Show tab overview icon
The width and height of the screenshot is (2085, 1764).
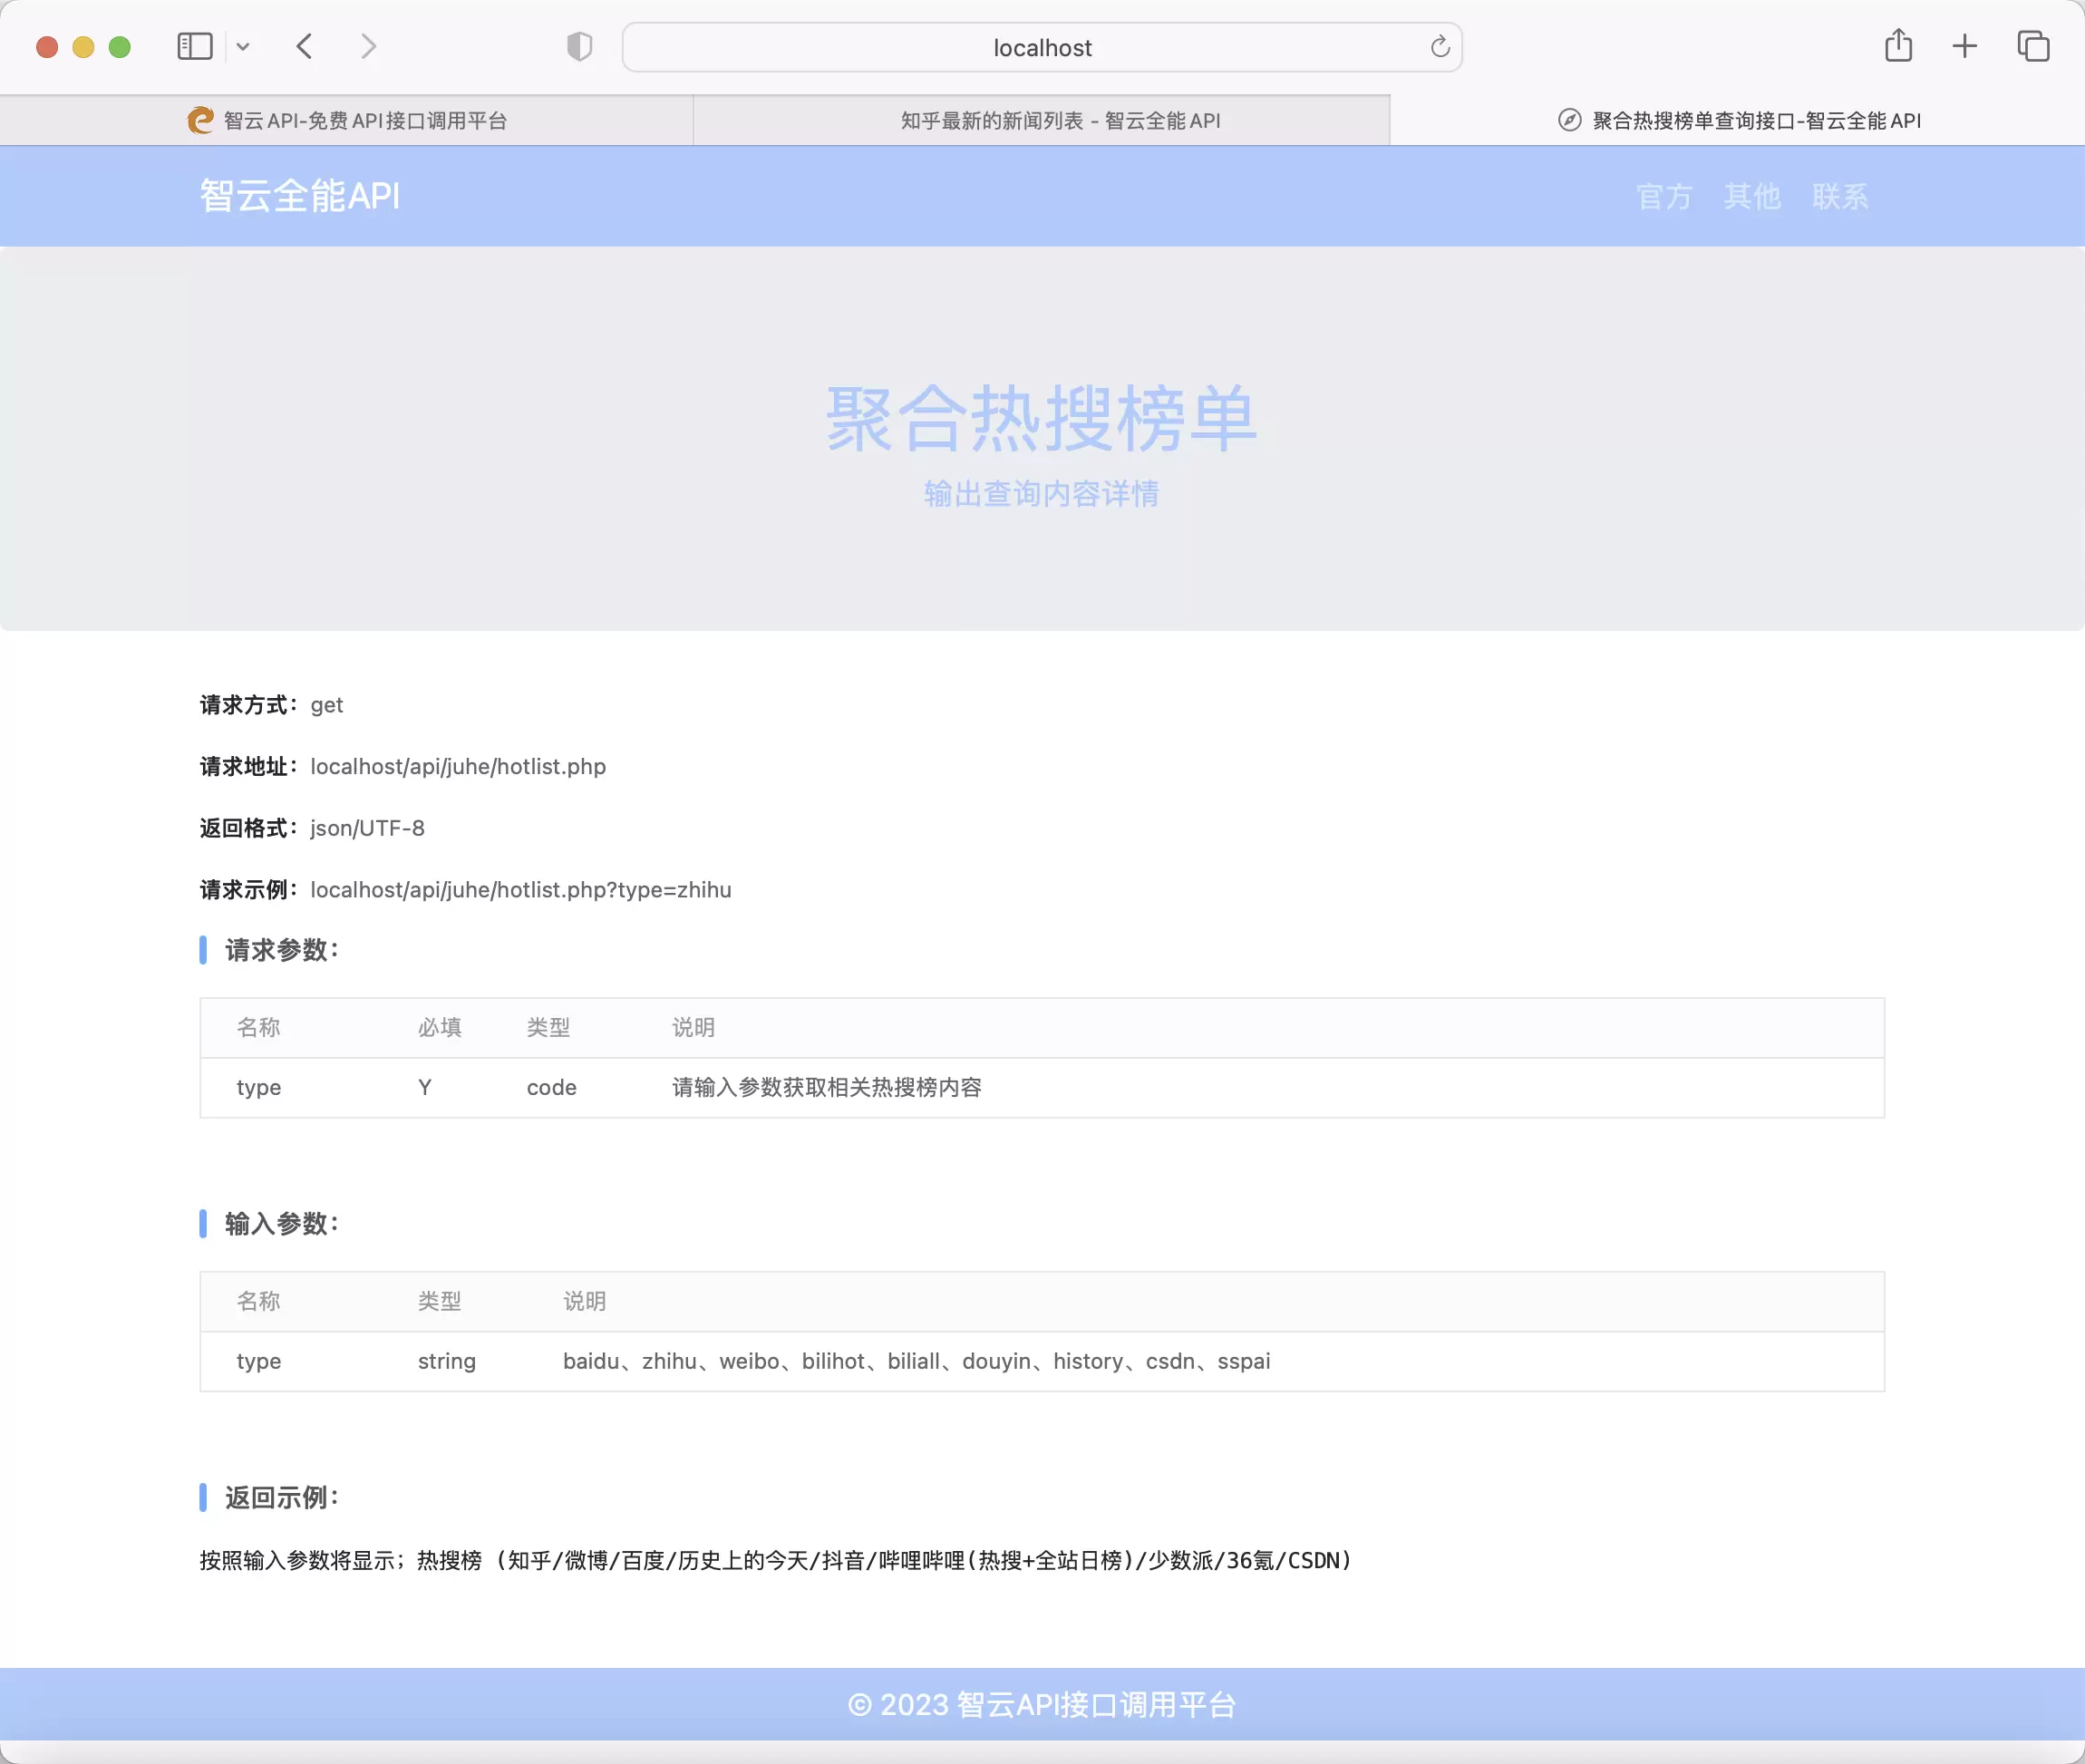point(2033,47)
